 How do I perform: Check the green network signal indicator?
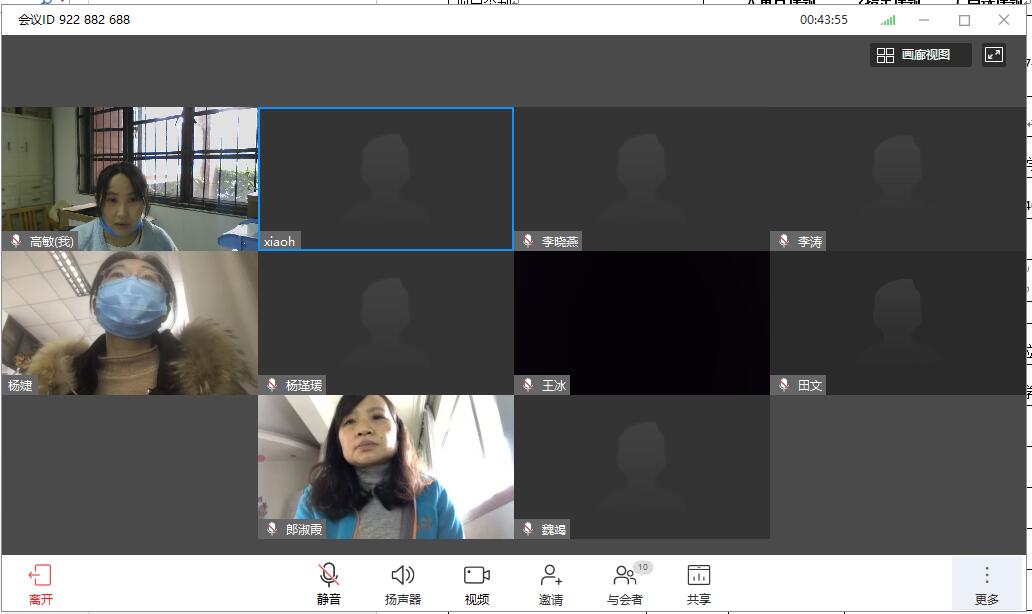coord(888,20)
